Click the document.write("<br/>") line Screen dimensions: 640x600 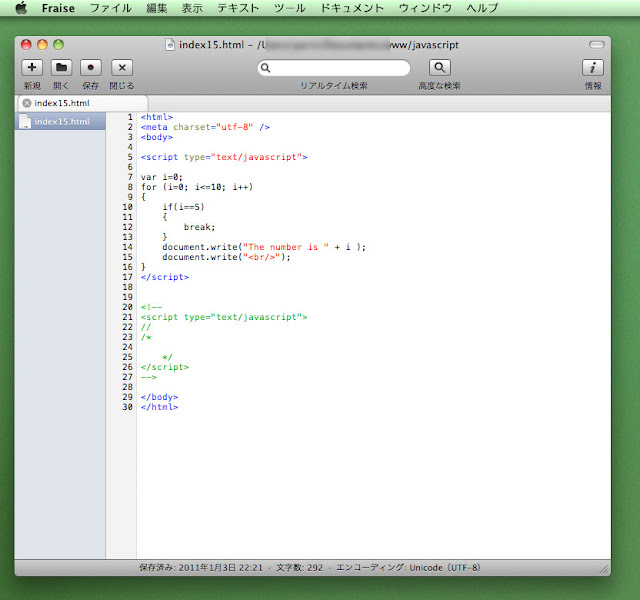tap(226, 257)
